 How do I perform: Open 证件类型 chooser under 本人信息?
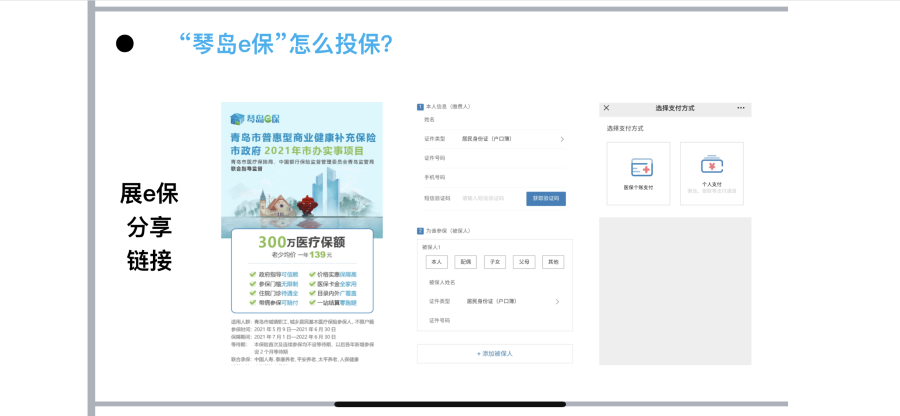pyautogui.click(x=495, y=139)
